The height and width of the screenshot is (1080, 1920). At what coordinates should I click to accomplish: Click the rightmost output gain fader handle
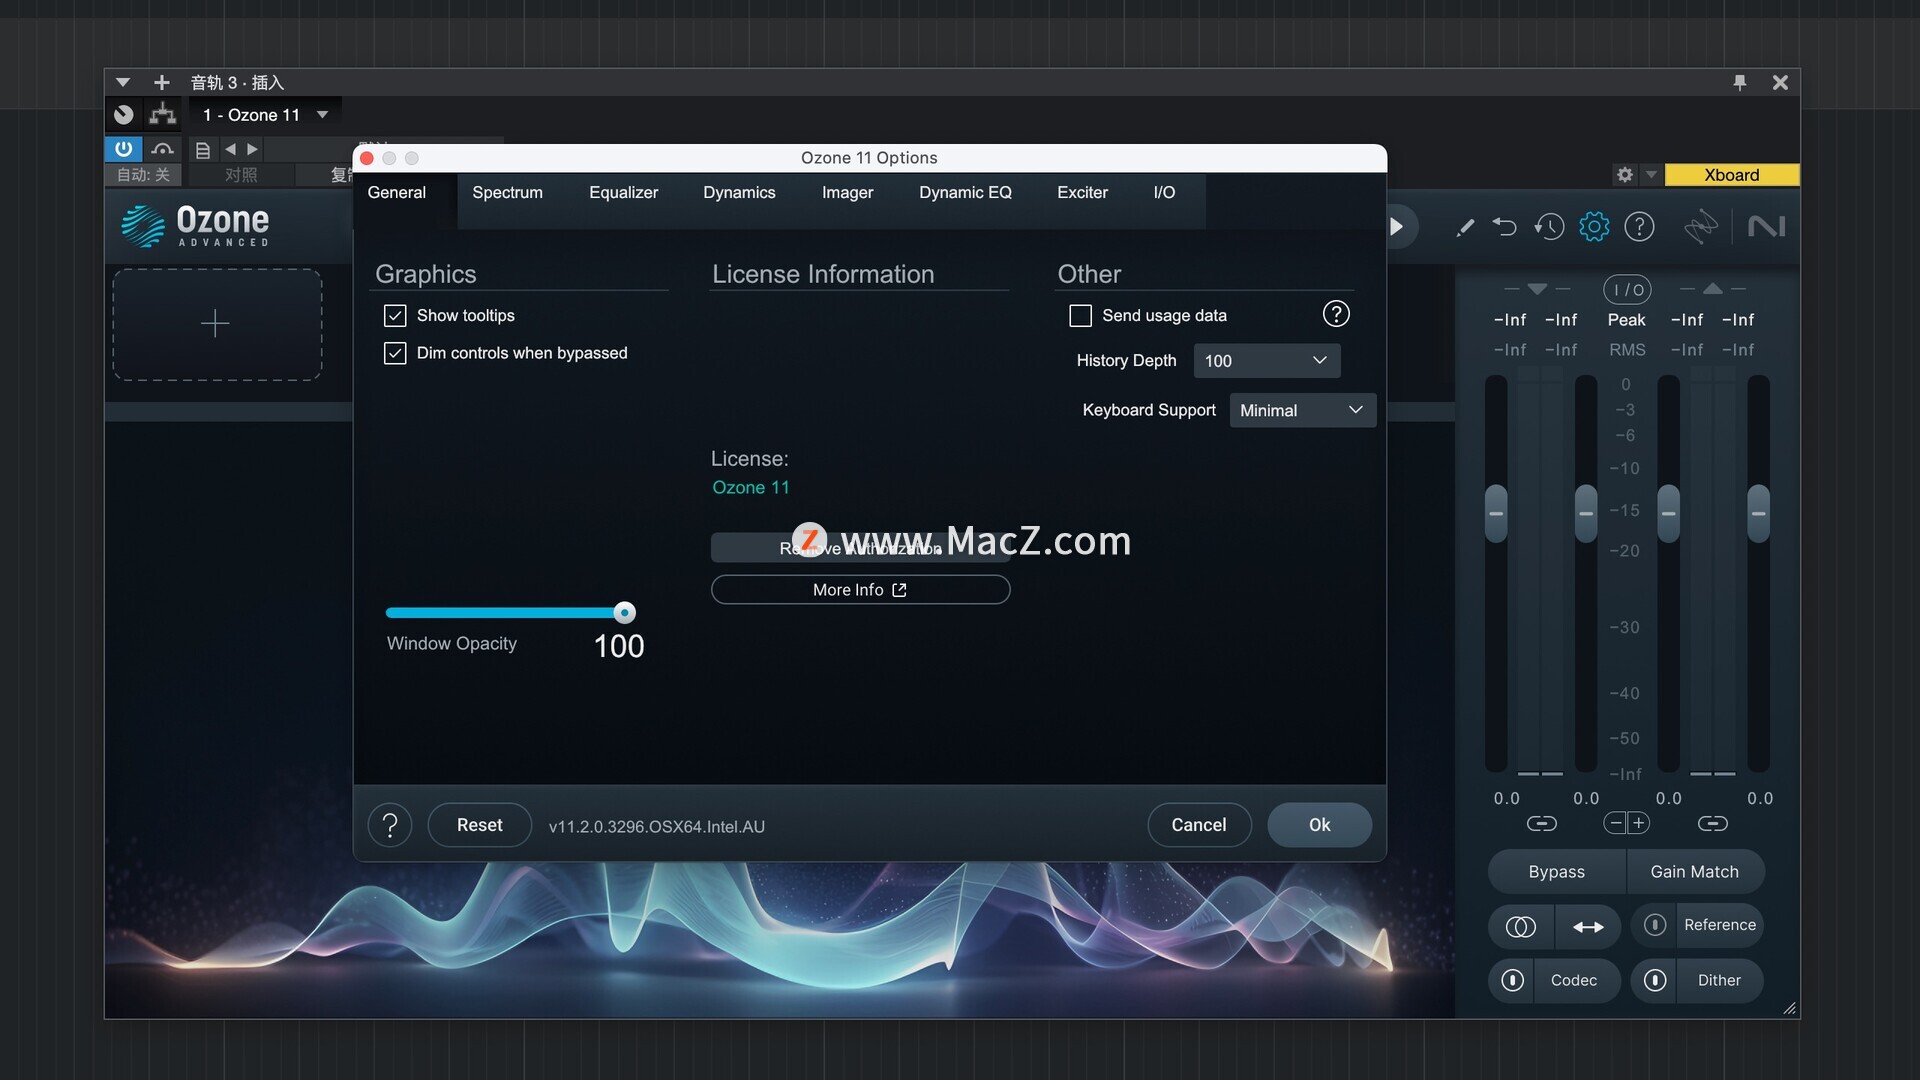pos(1758,513)
